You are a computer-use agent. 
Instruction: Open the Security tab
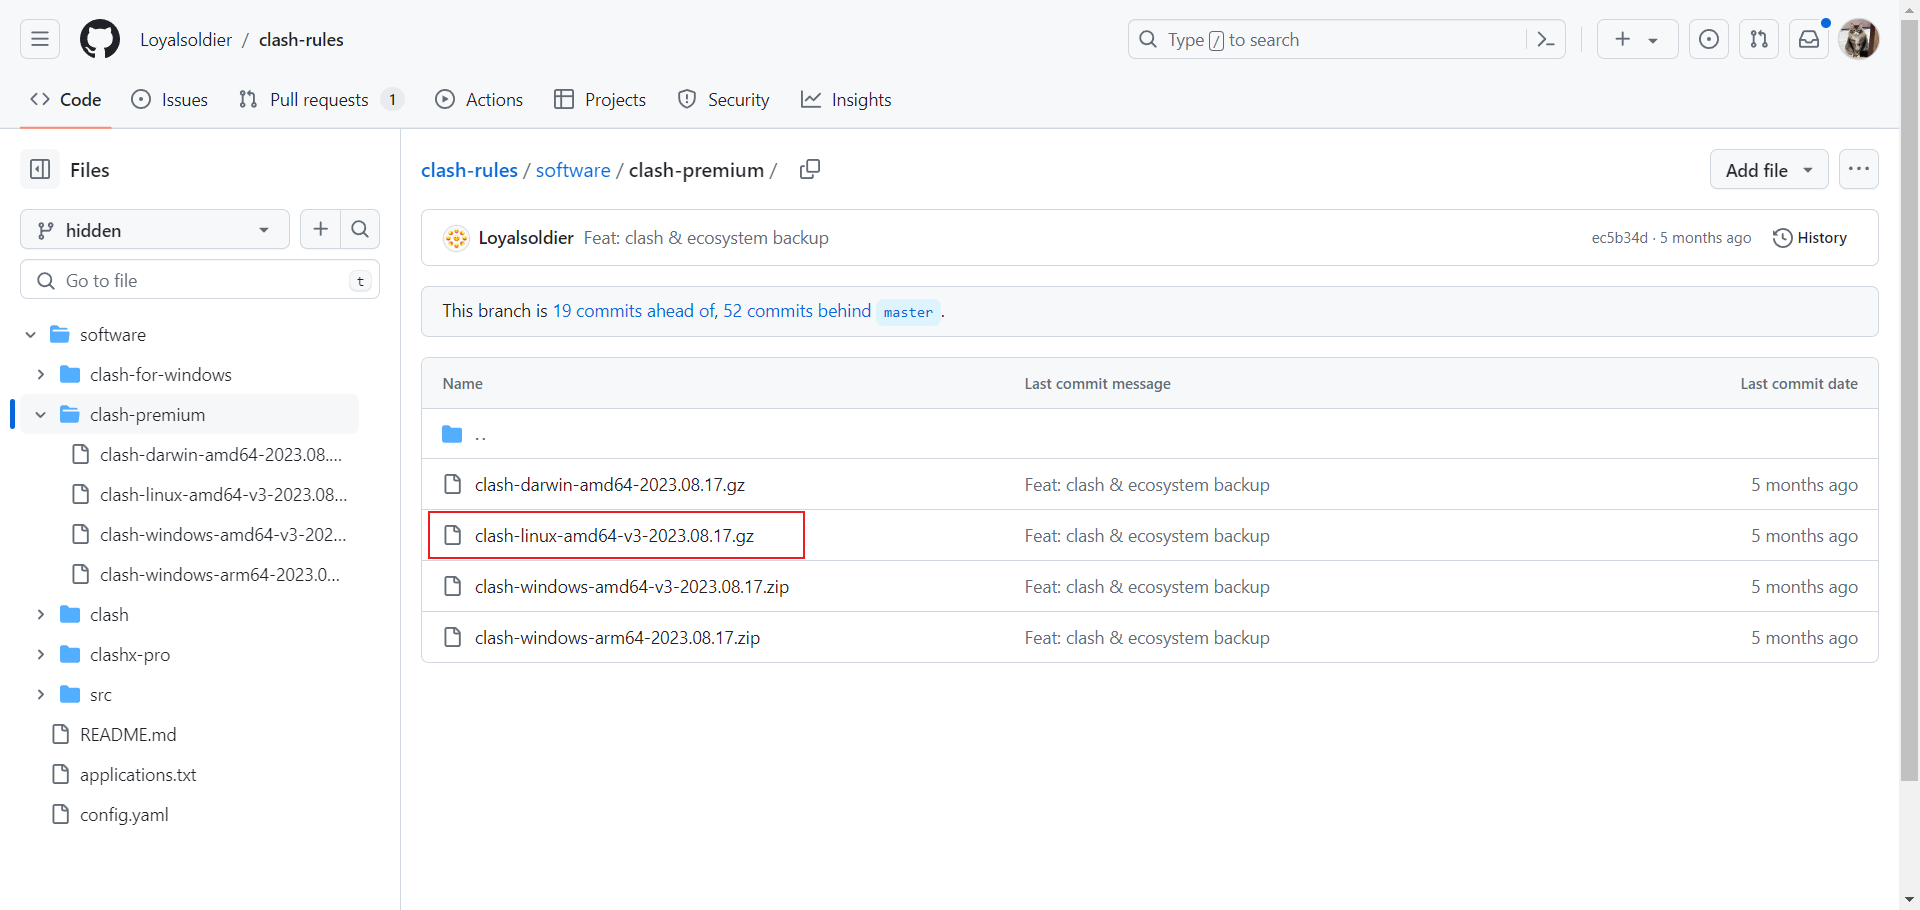tap(724, 99)
